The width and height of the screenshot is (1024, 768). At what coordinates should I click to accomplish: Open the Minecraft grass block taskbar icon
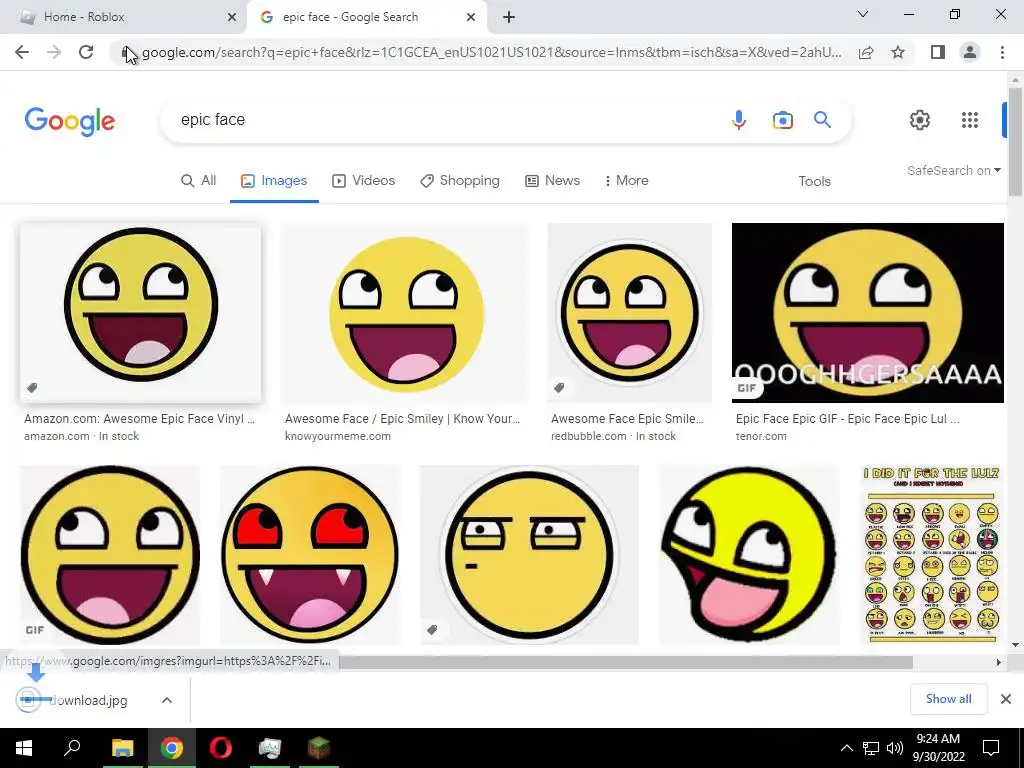(319, 748)
